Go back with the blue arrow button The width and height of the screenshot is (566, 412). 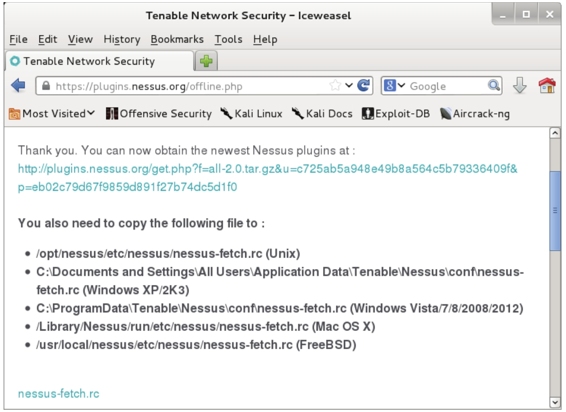(x=18, y=86)
